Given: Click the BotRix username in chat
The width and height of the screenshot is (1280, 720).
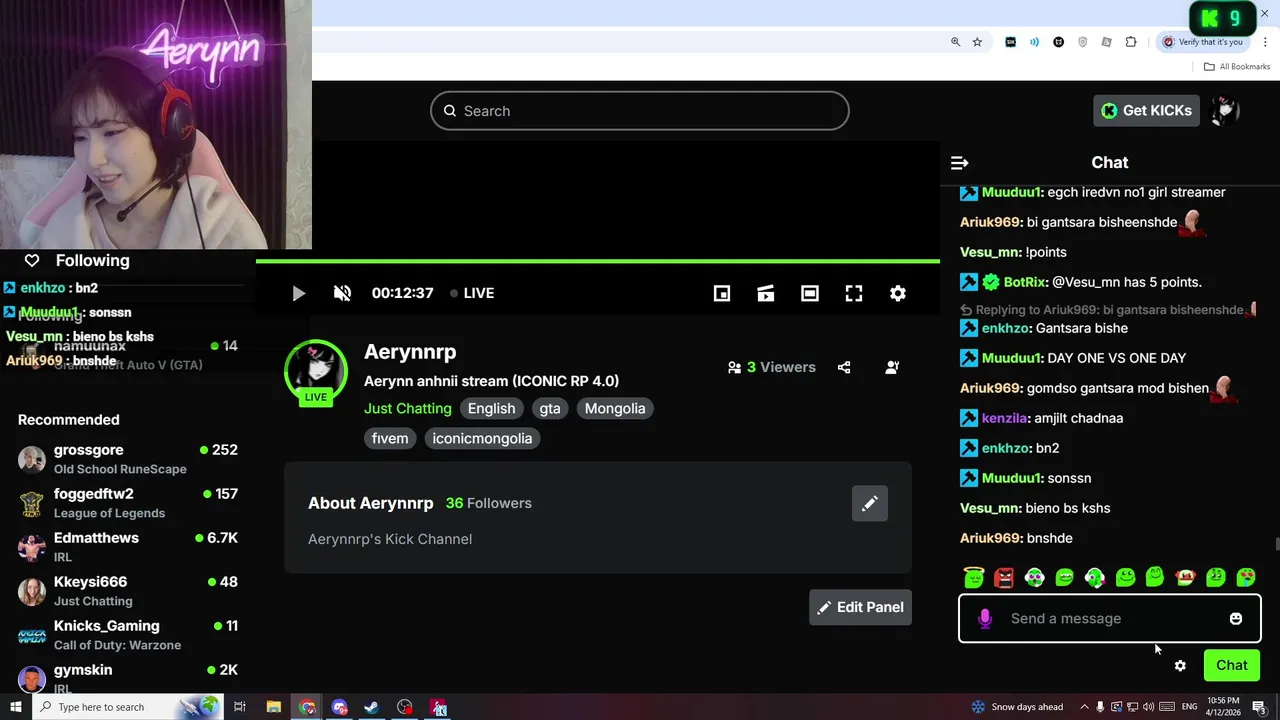Looking at the screenshot, I should point(1023,282).
